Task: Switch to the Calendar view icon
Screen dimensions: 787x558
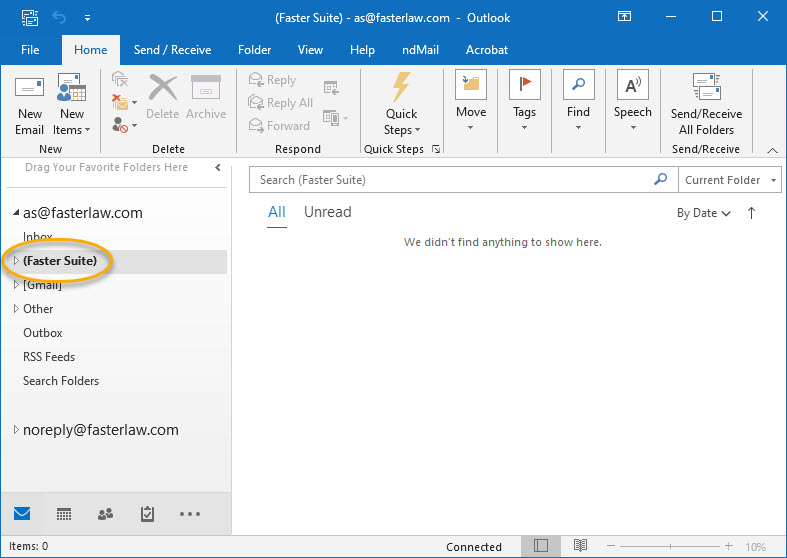Action: point(64,514)
